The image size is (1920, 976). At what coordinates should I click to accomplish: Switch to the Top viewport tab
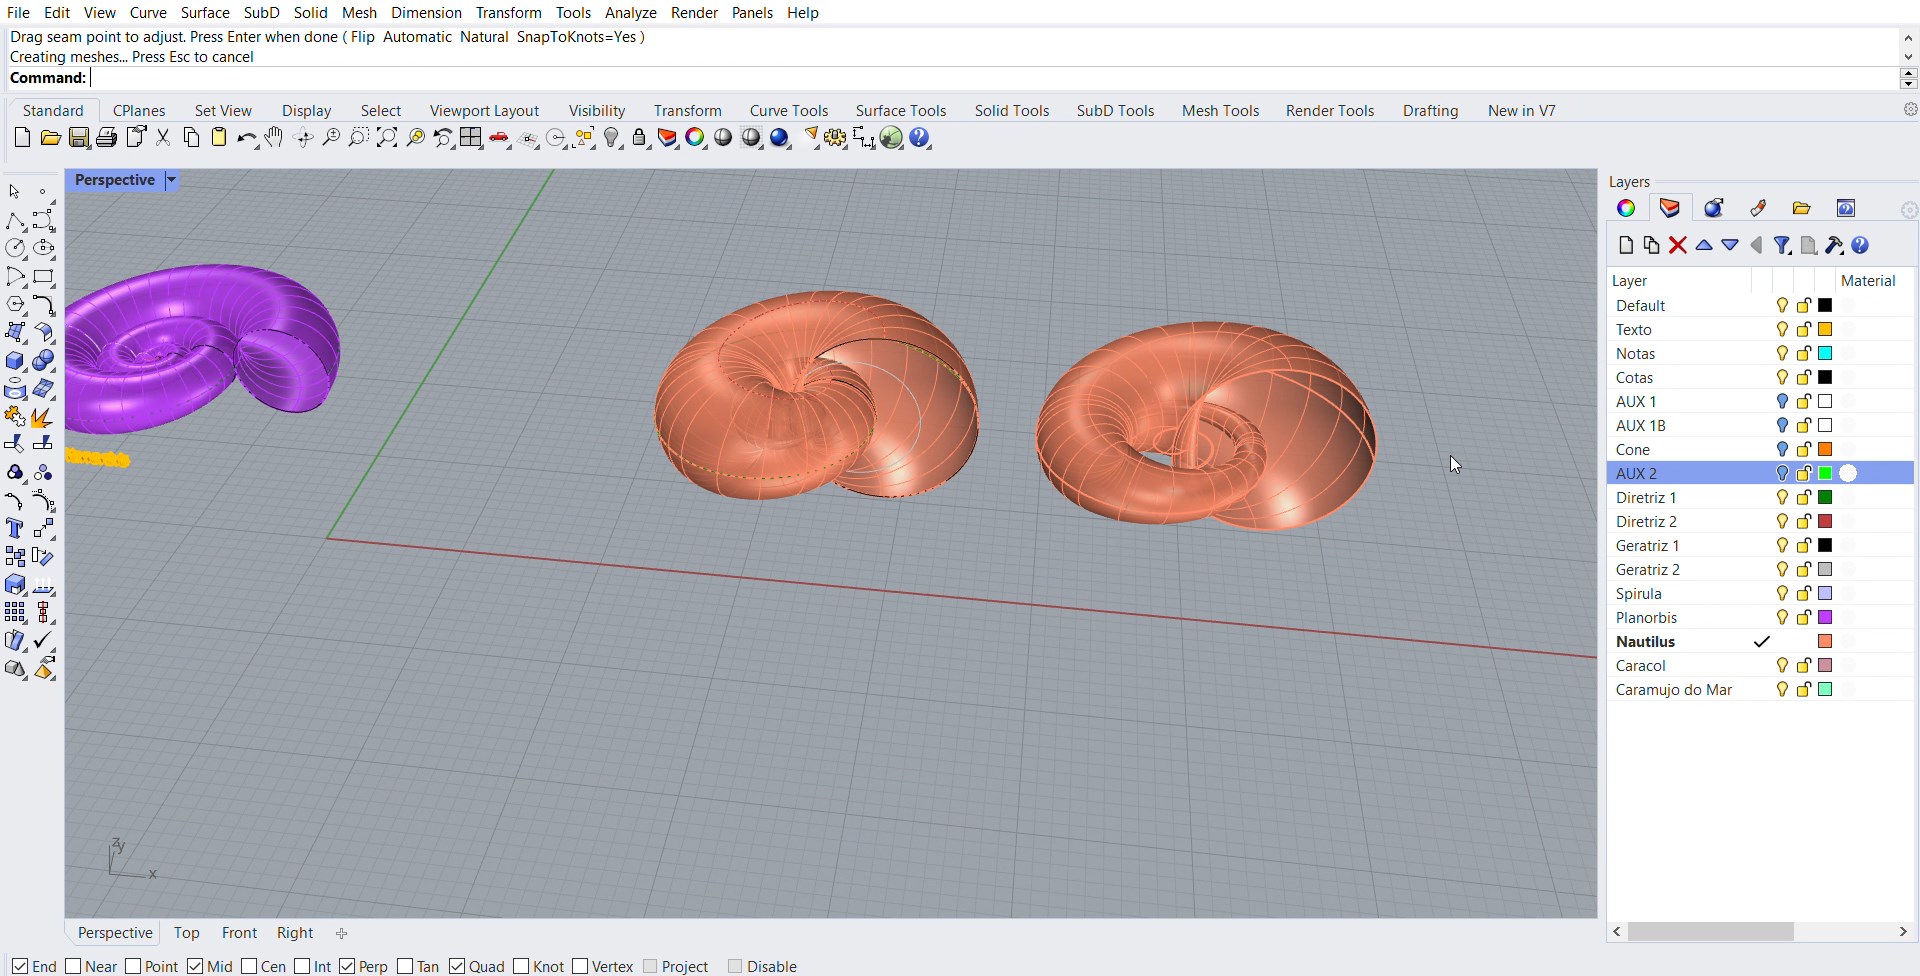(187, 933)
